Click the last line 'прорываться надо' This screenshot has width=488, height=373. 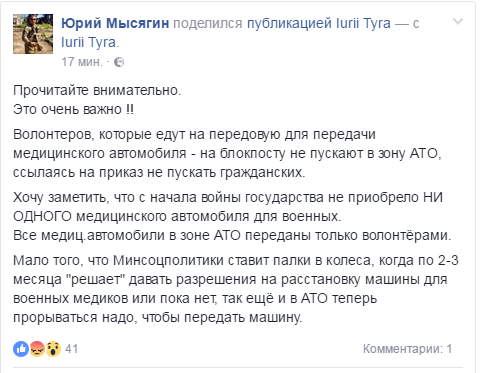click(x=158, y=317)
